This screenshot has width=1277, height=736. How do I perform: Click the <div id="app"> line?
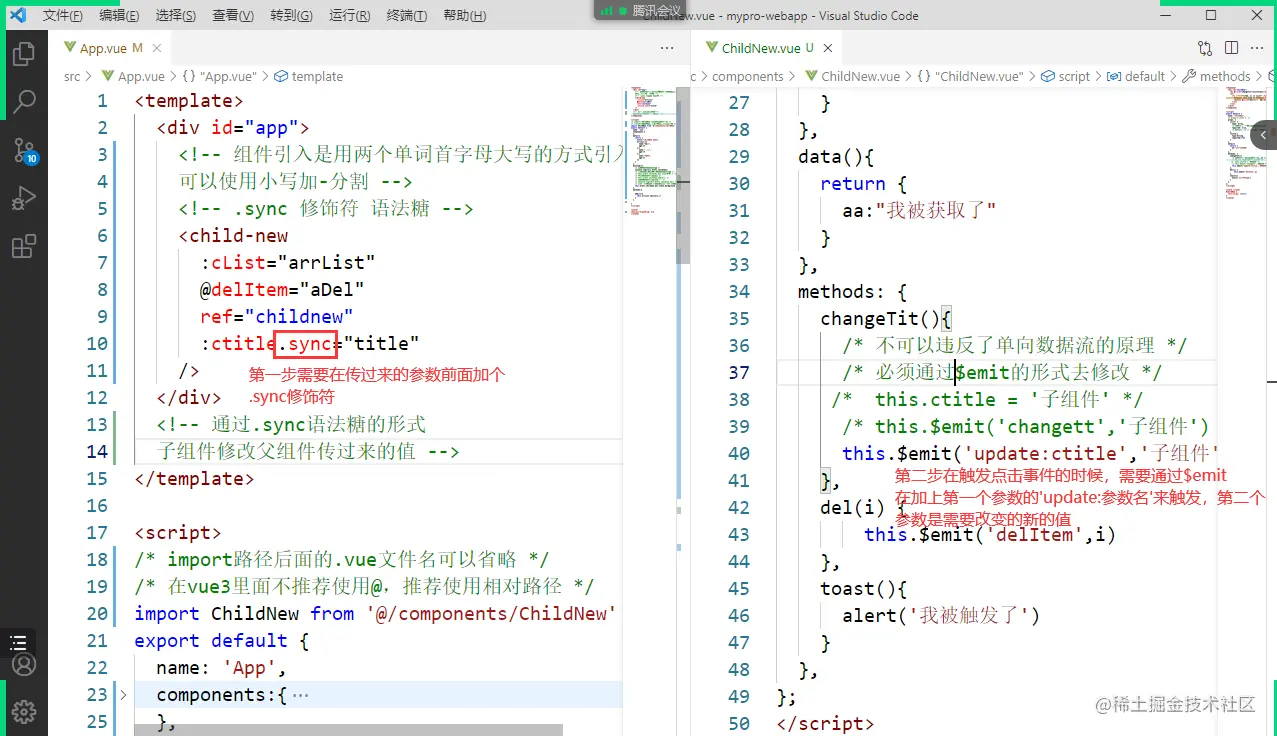tap(233, 127)
